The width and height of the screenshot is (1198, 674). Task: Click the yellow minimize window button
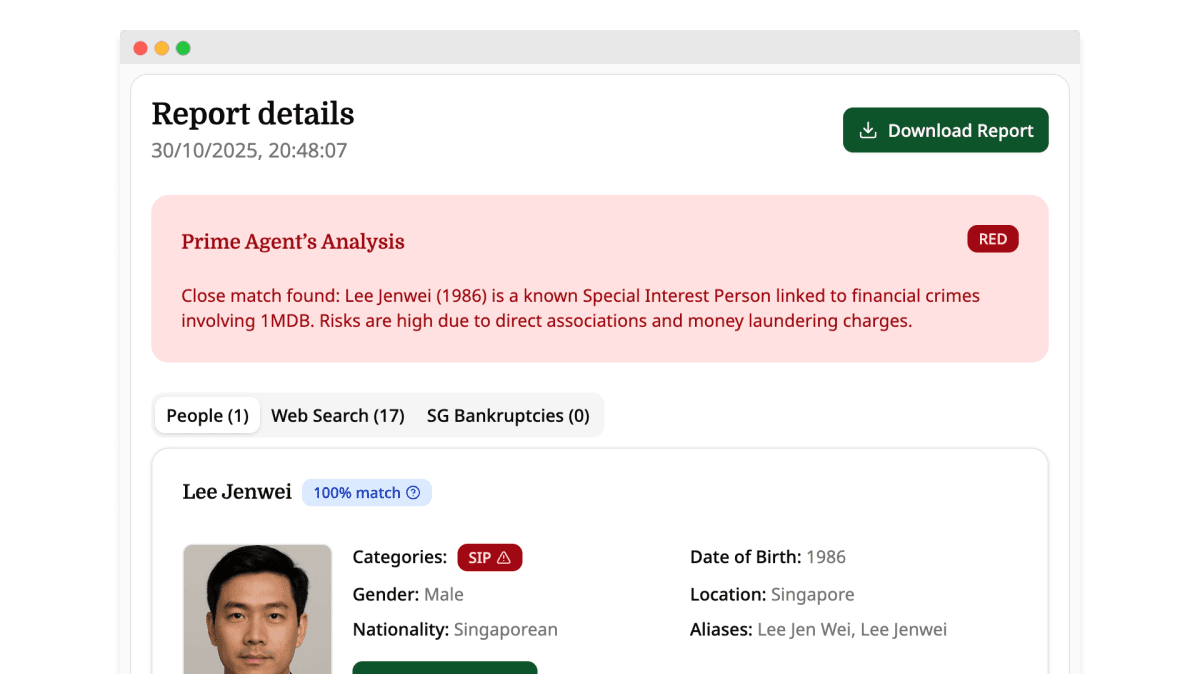pyautogui.click(x=162, y=48)
